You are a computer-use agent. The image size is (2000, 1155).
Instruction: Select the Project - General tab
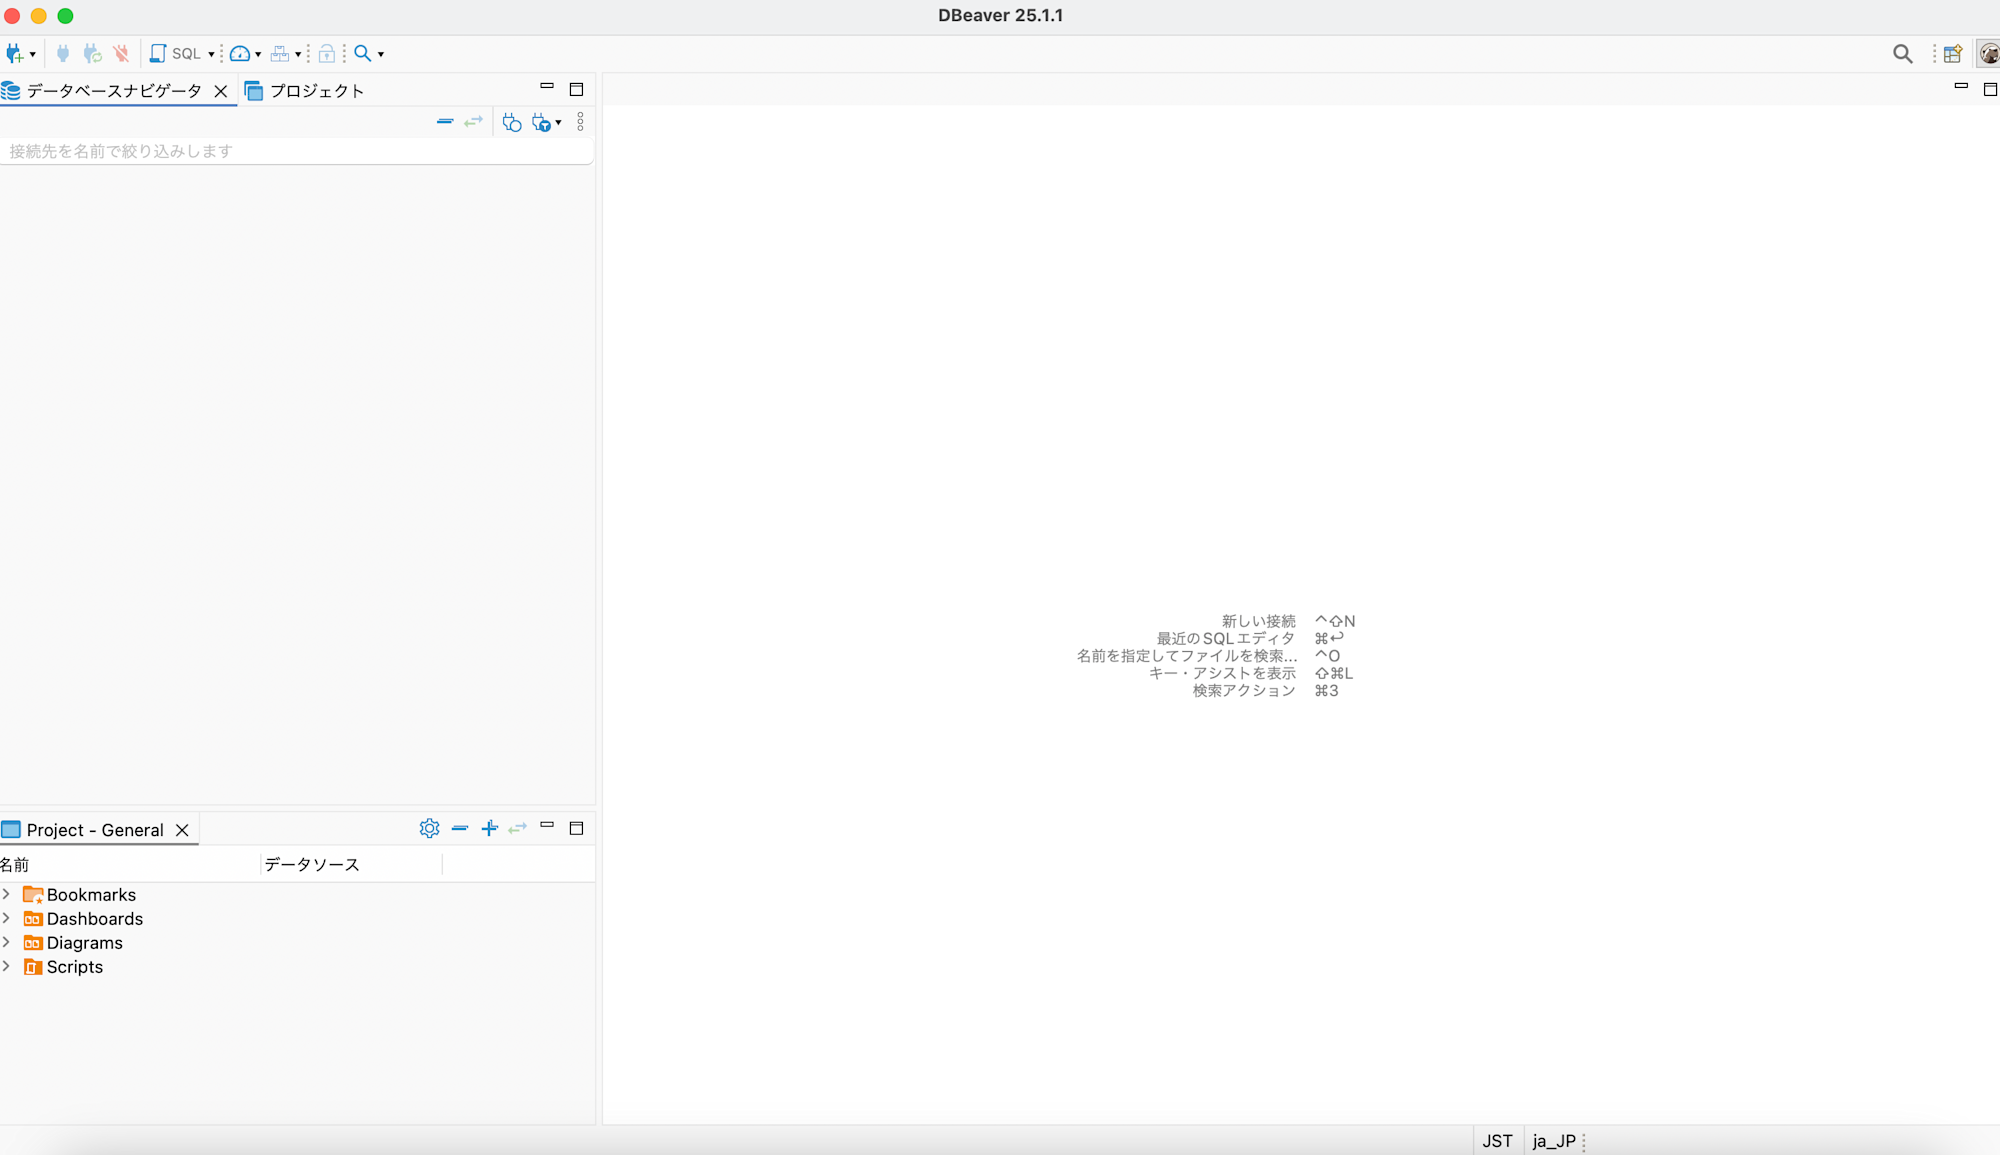click(95, 830)
